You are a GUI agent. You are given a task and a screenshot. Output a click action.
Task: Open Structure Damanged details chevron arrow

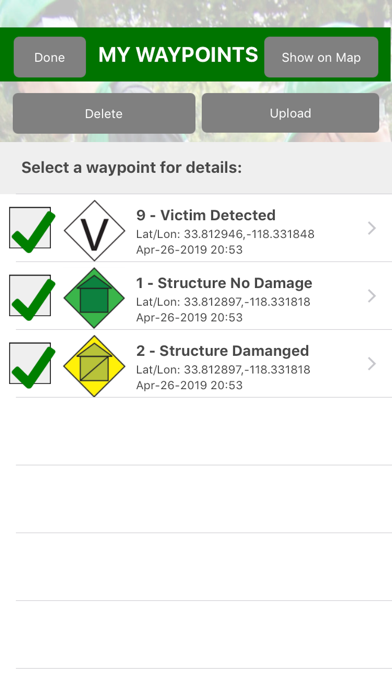click(372, 364)
